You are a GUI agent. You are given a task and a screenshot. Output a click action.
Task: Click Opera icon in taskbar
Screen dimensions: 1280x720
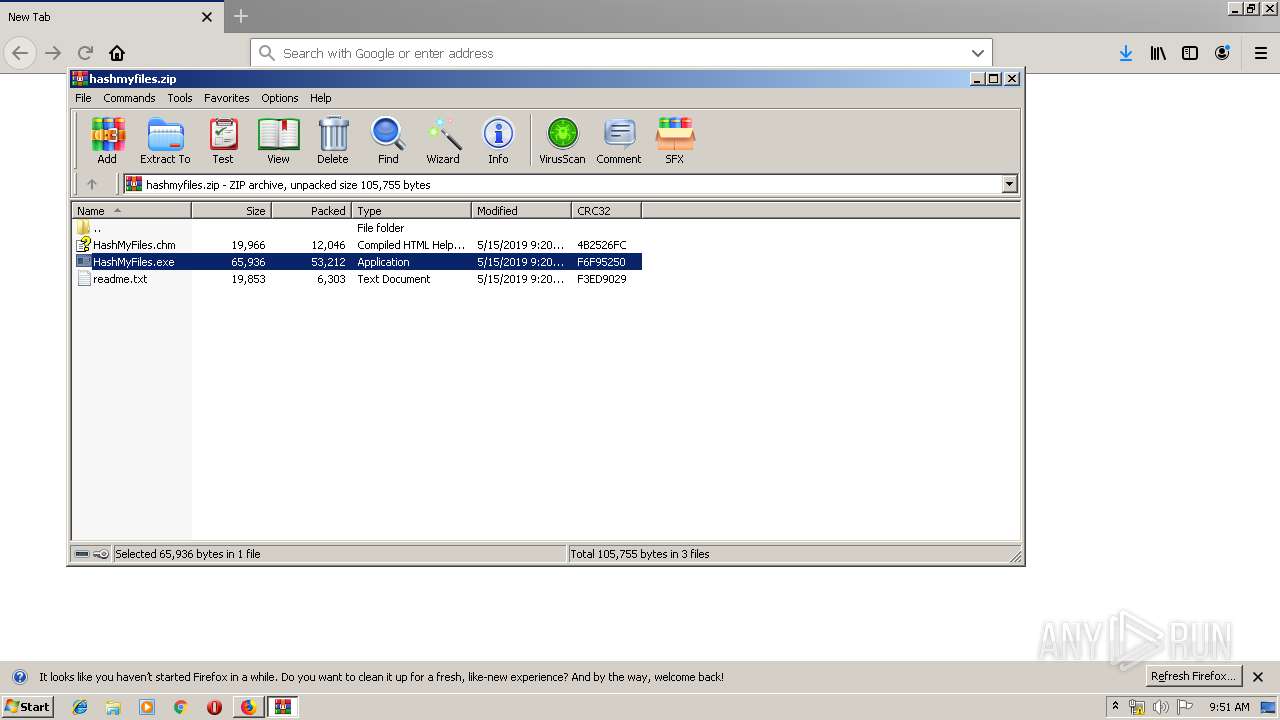pyautogui.click(x=214, y=707)
